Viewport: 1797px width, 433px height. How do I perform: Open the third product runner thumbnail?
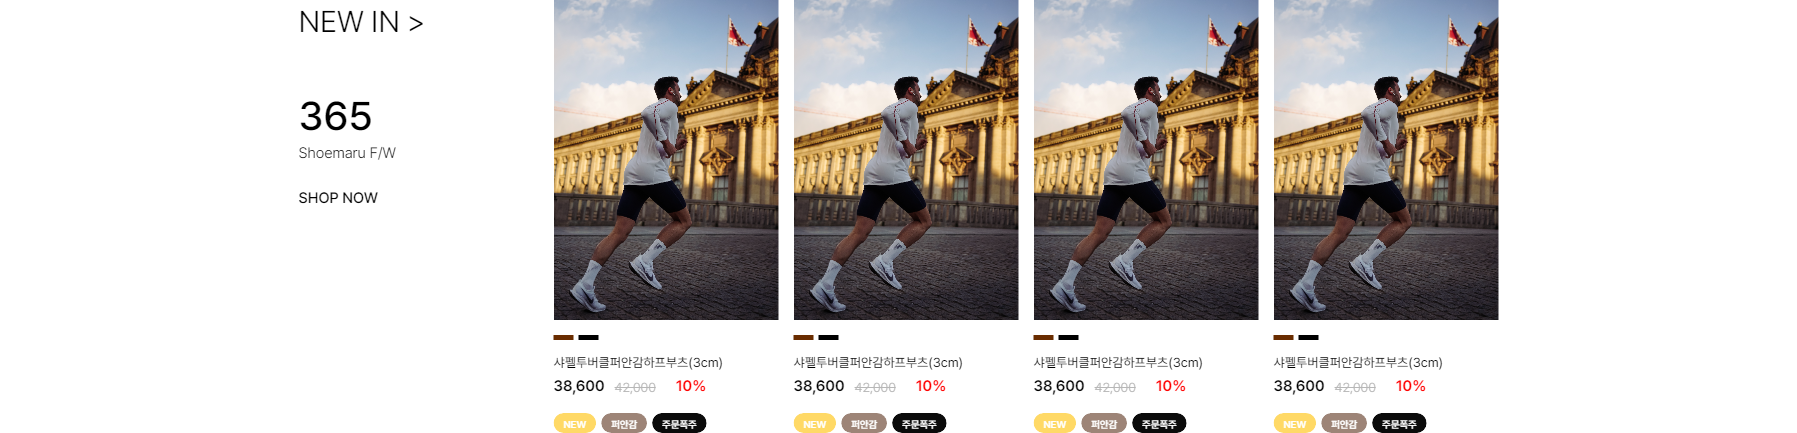(1146, 160)
